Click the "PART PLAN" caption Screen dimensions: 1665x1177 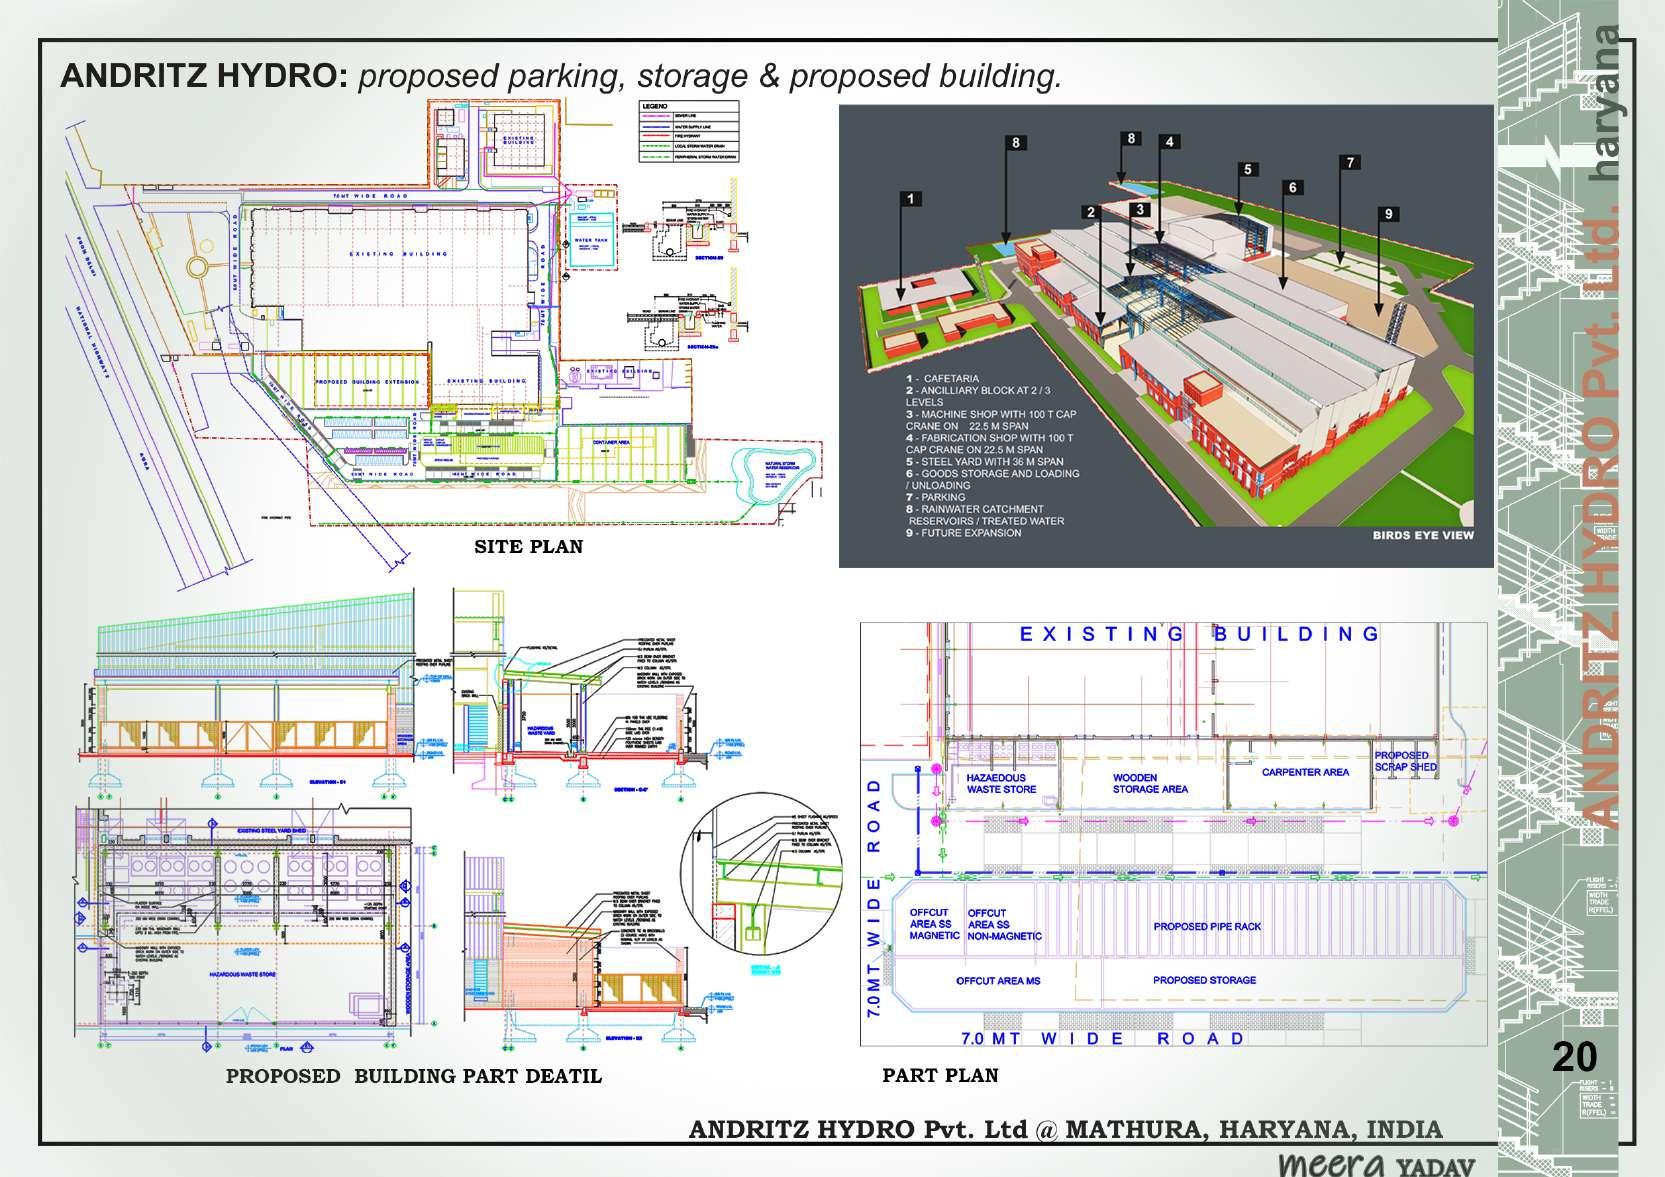(x=940, y=1075)
